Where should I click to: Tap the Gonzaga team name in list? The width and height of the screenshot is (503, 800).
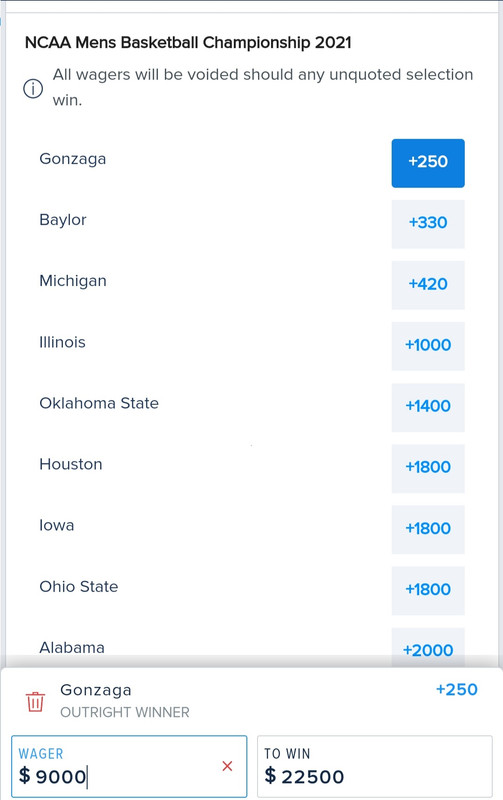click(73, 159)
